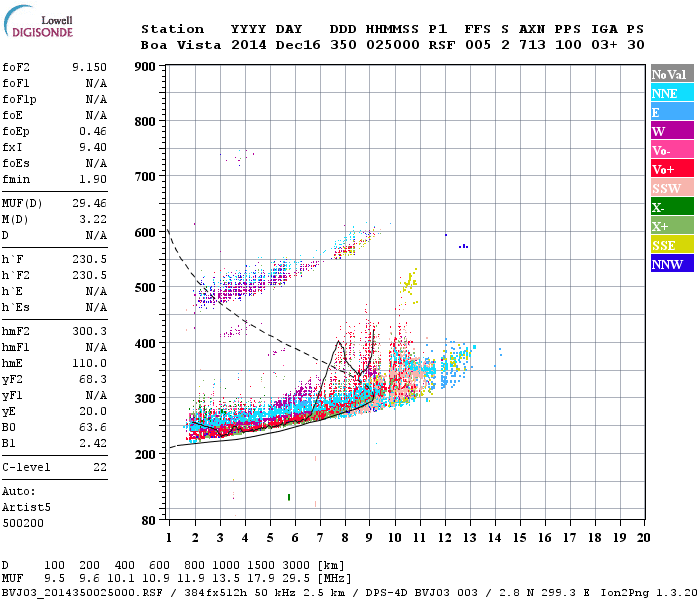The height and width of the screenshot is (600, 700).
Task: Select the No Val legend swatch
Action: click(x=672, y=74)
